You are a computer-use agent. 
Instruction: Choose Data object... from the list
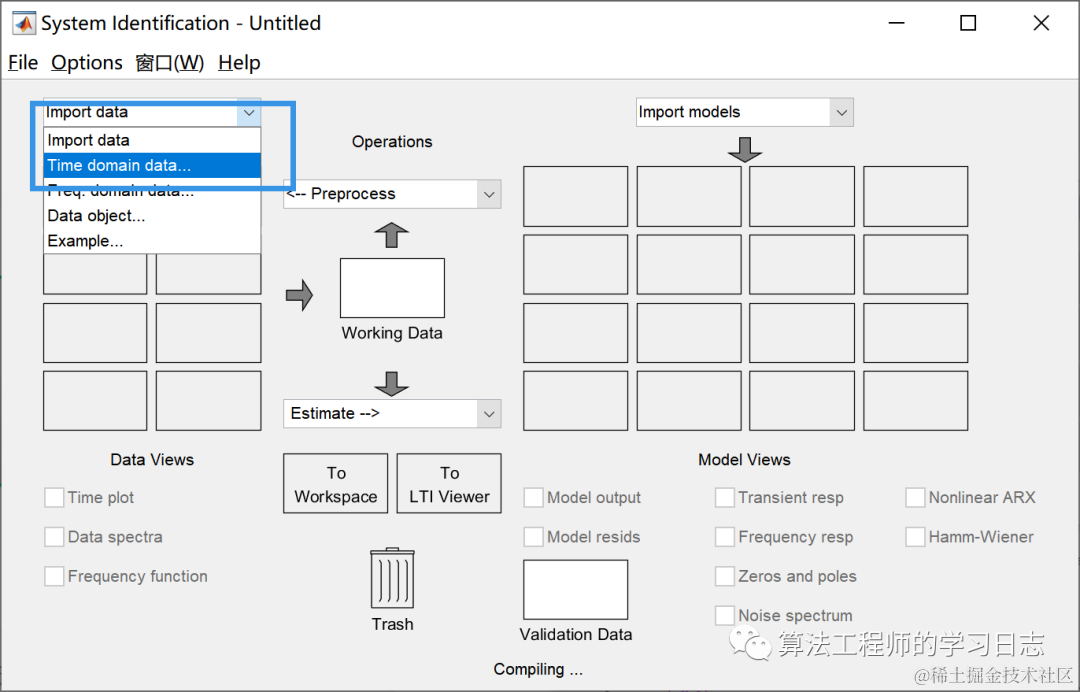click(152, 216)
